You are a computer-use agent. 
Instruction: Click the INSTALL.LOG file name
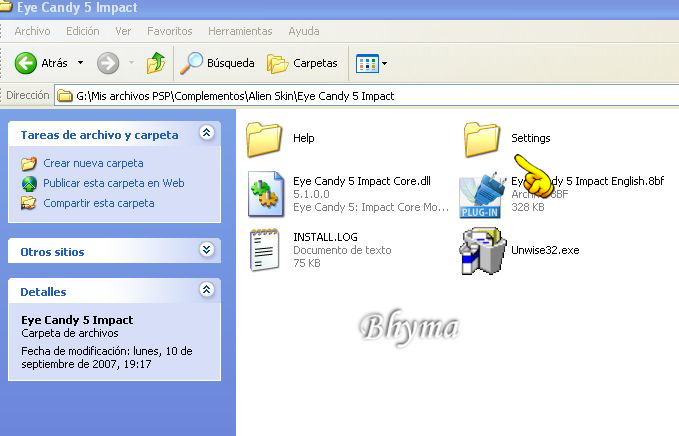coord(325,237)
